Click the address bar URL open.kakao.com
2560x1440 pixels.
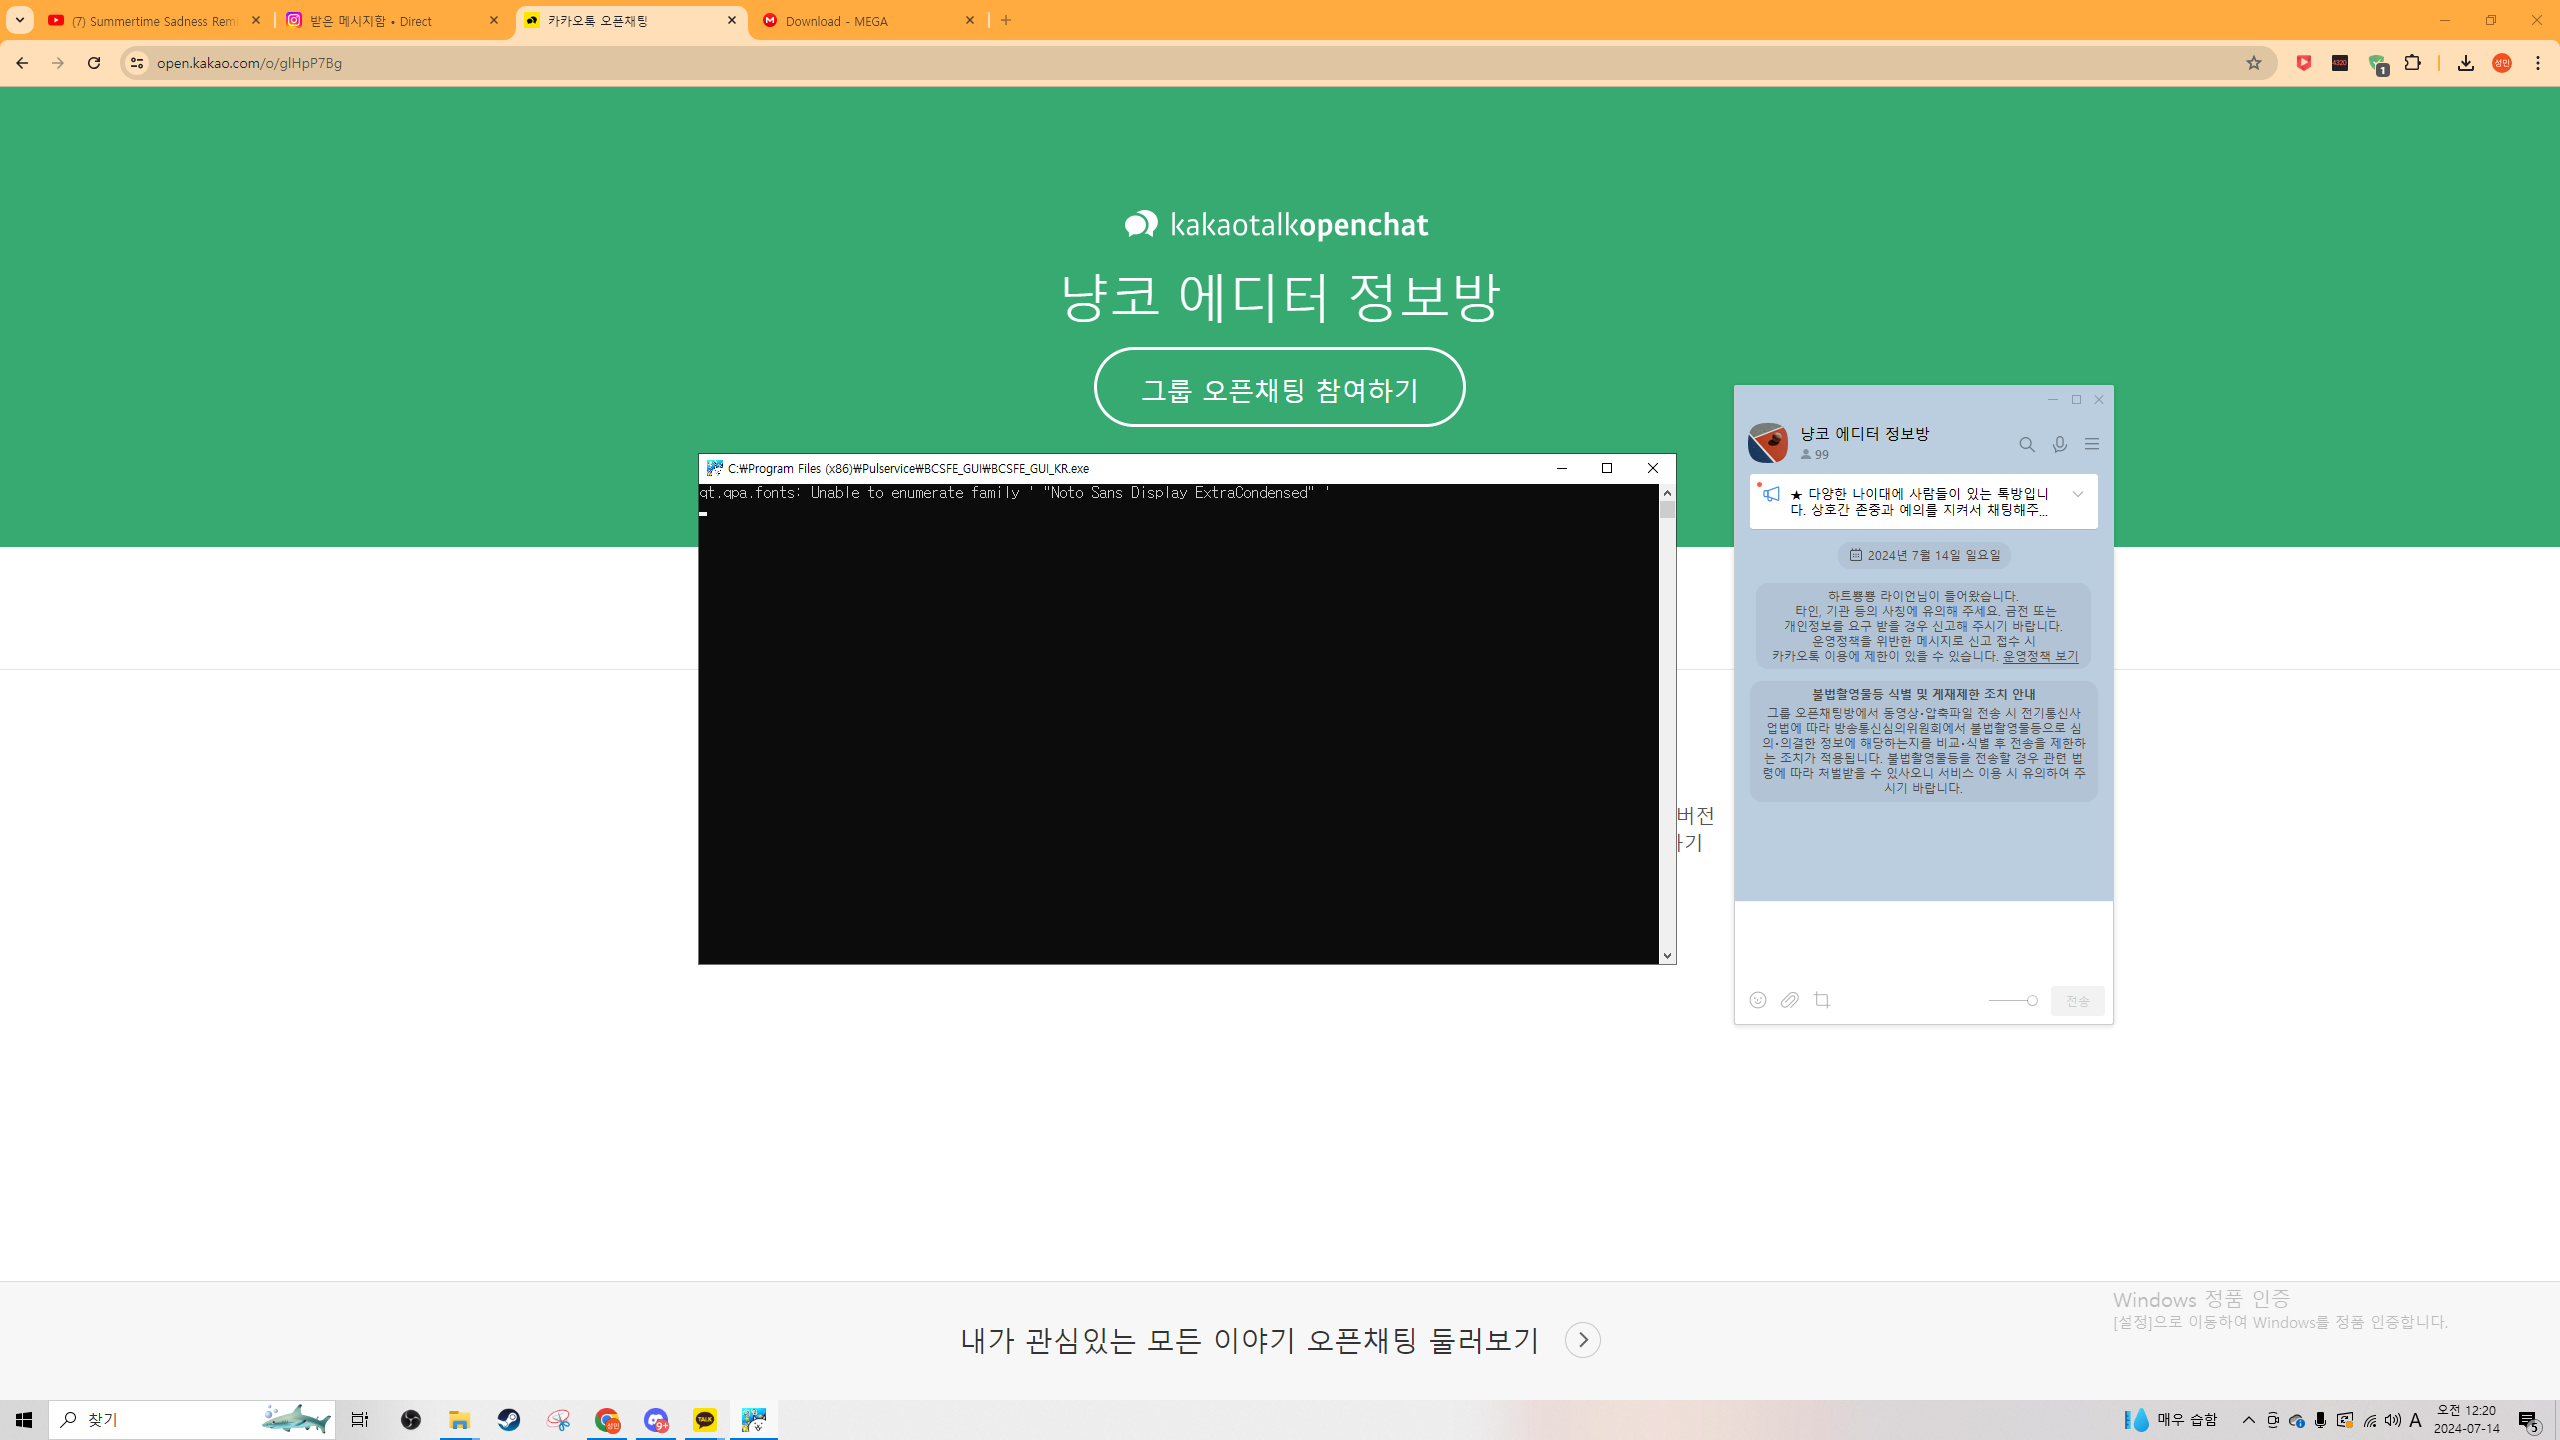pos(250,63)
